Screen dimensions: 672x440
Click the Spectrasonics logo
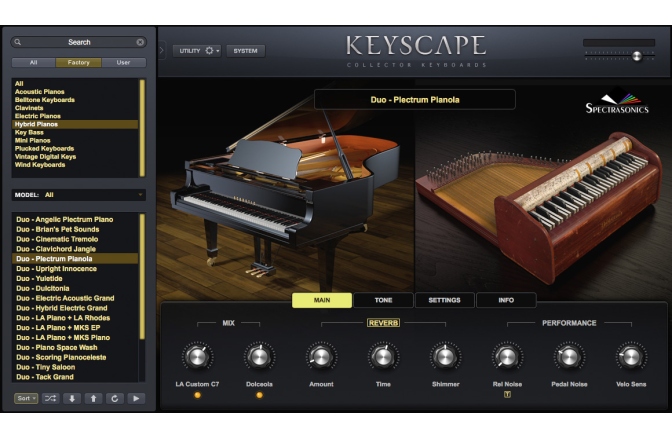tap(617, 103)
